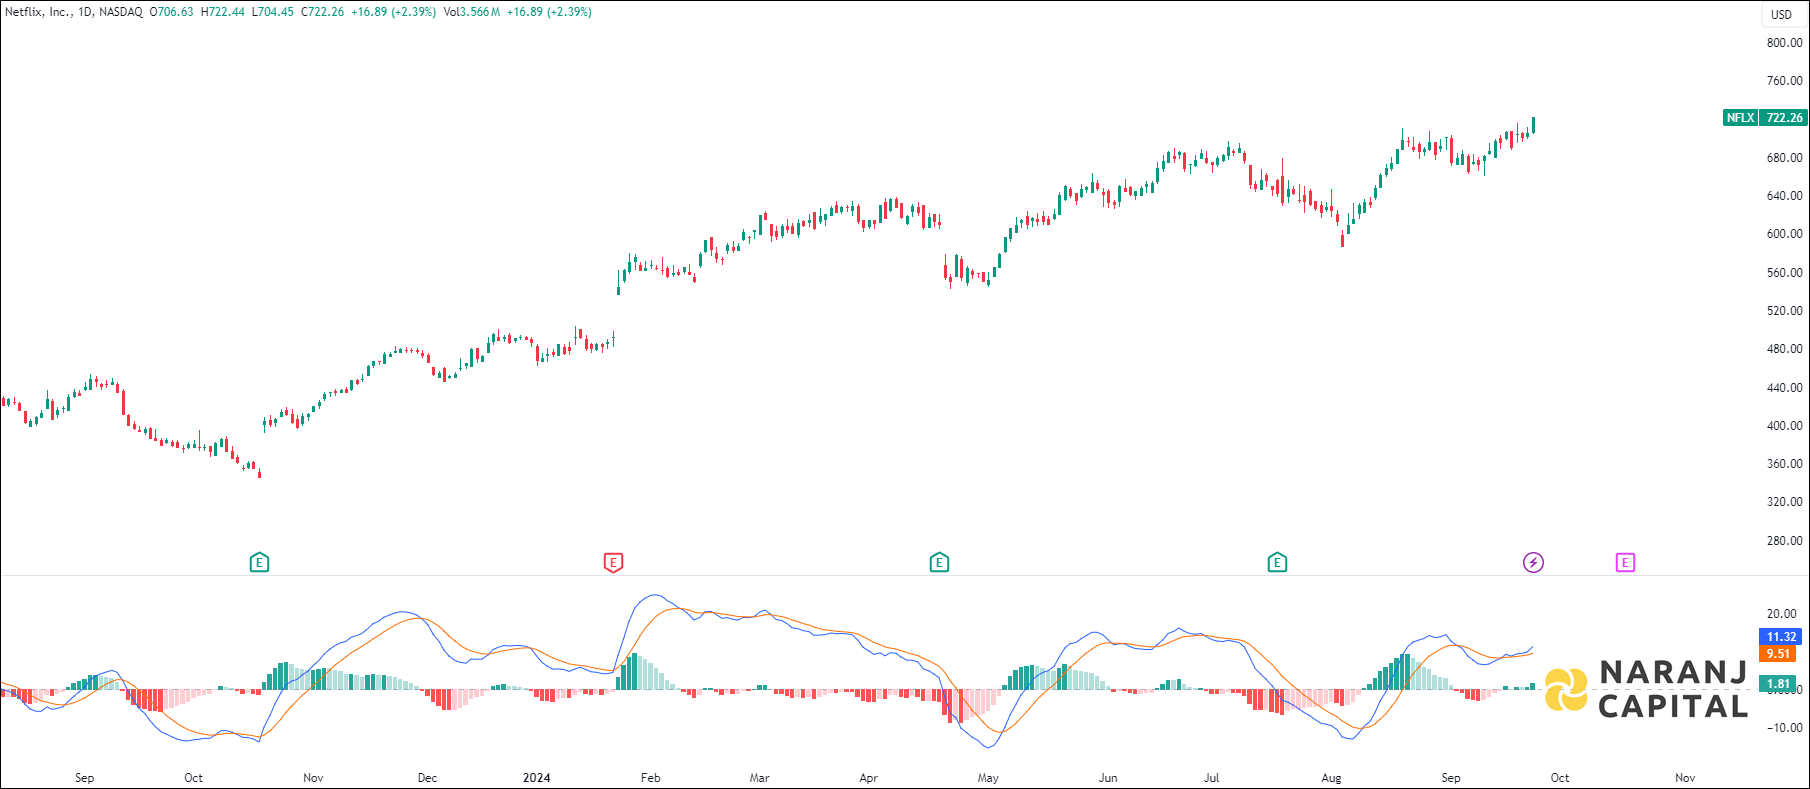Click the green earnings marker before November
Image resolution: width=1810 pixels, height=789 pixels.
tap(259, 563)
